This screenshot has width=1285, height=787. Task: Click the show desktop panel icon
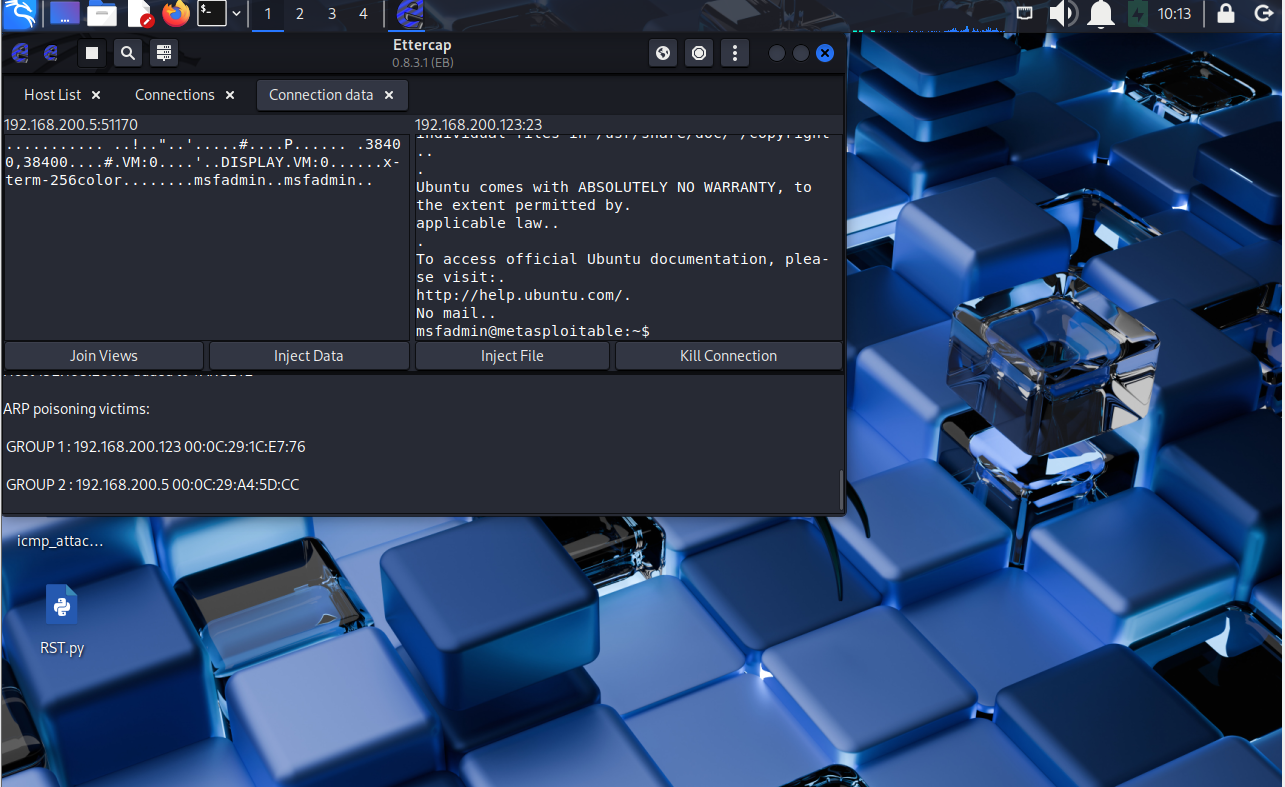(x=66, y=14)
